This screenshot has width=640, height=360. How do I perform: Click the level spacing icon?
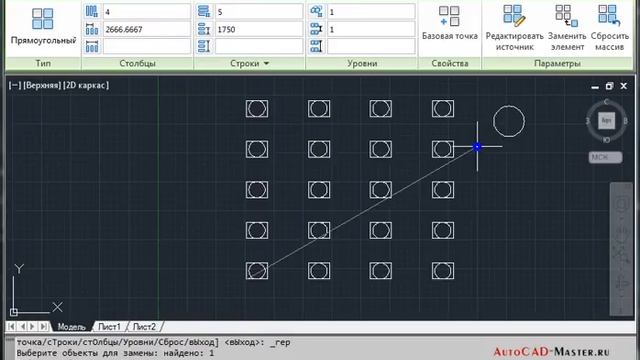[x=316, y=29]
